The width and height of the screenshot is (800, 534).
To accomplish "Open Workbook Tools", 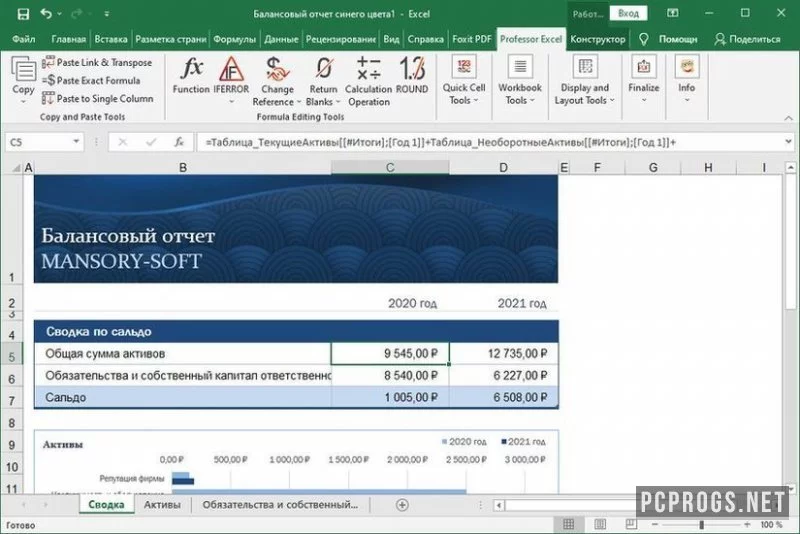I will click(520, 81).
